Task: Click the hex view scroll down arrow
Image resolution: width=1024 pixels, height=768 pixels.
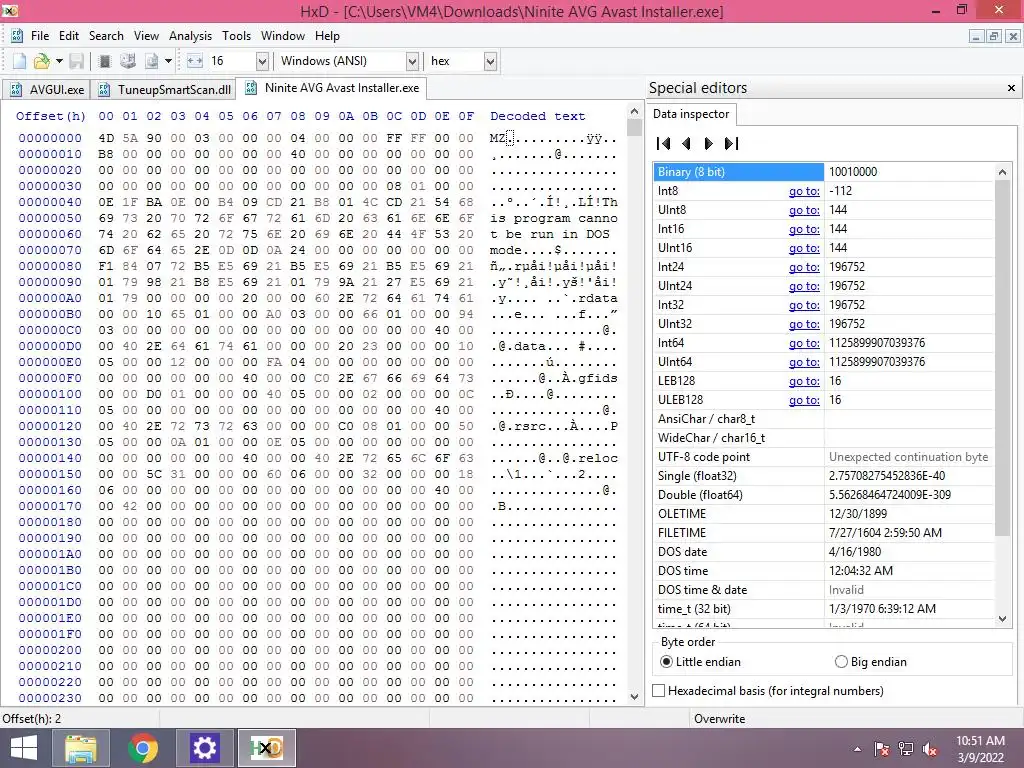Action: tap(634, 696)
